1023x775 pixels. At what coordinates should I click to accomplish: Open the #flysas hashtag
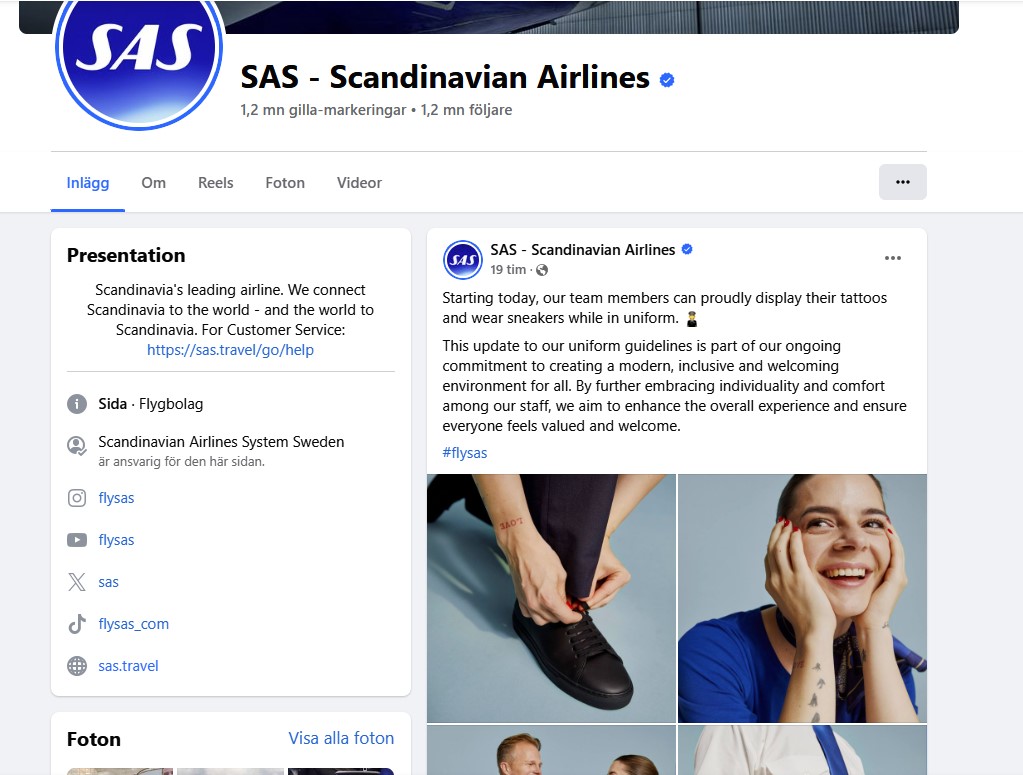(465, 453)
